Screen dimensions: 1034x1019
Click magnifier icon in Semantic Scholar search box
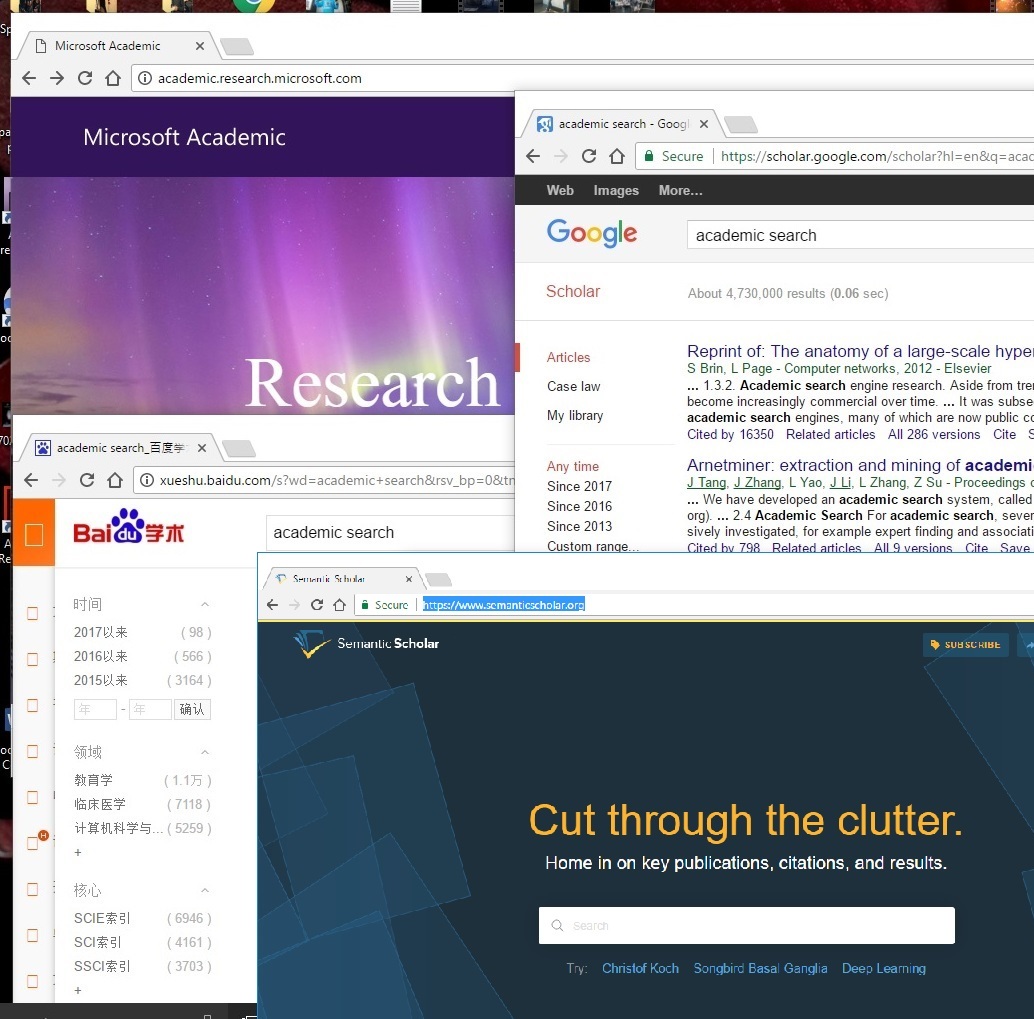click(x=557, y=925)
